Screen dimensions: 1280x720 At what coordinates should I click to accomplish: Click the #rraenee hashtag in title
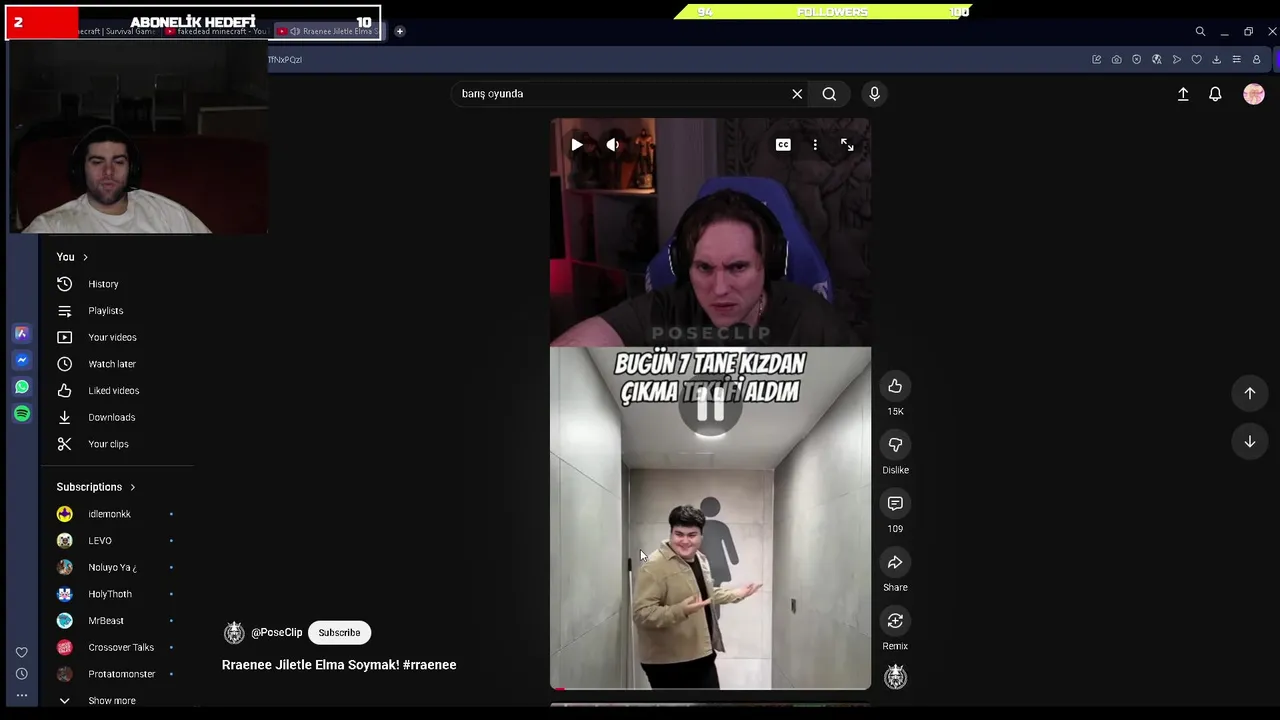[x=430, y=665]
